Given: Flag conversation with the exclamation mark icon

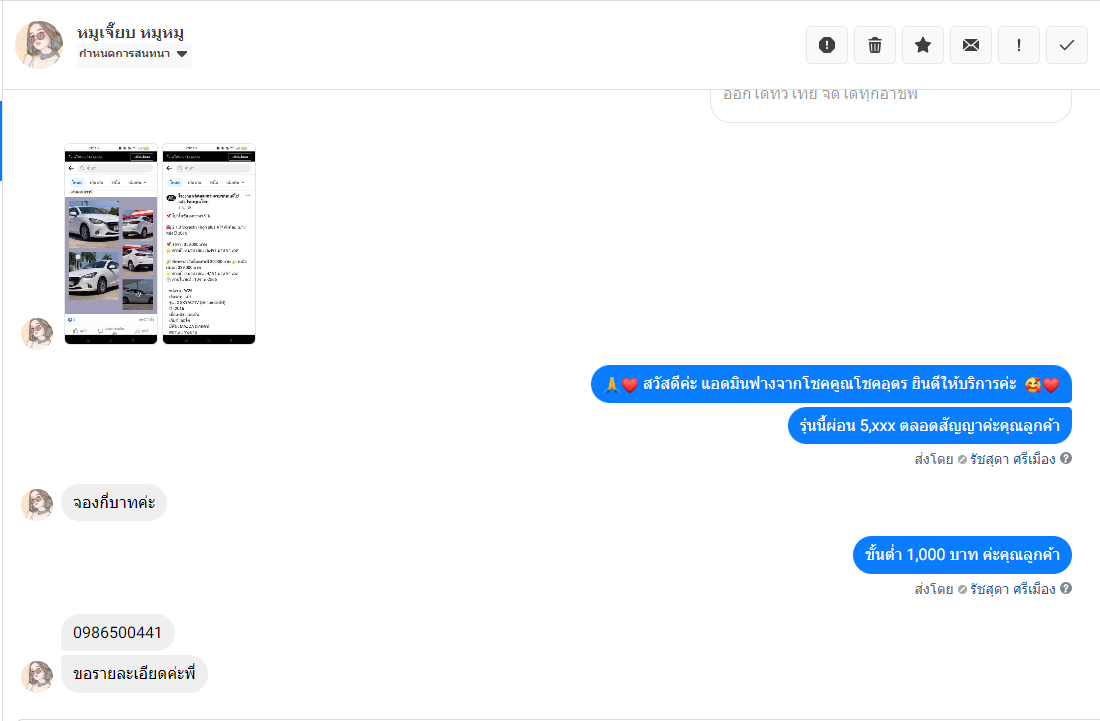Looking at the screenshot, I should (1019, 45).
